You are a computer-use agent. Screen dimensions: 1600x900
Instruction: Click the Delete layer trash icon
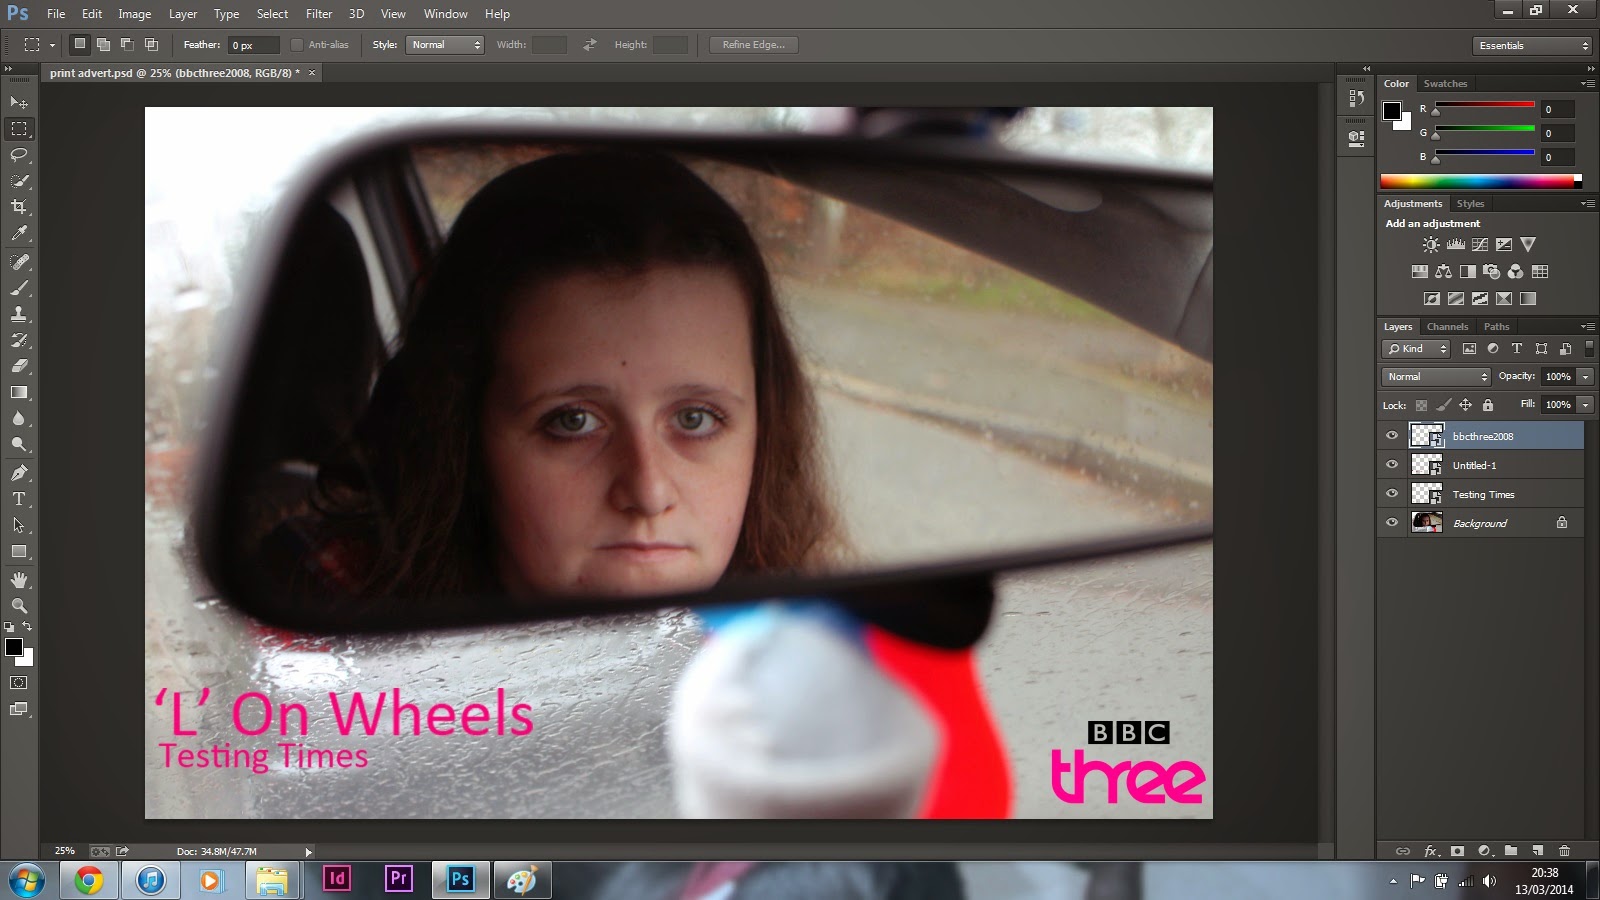(x=1564, y=851)
